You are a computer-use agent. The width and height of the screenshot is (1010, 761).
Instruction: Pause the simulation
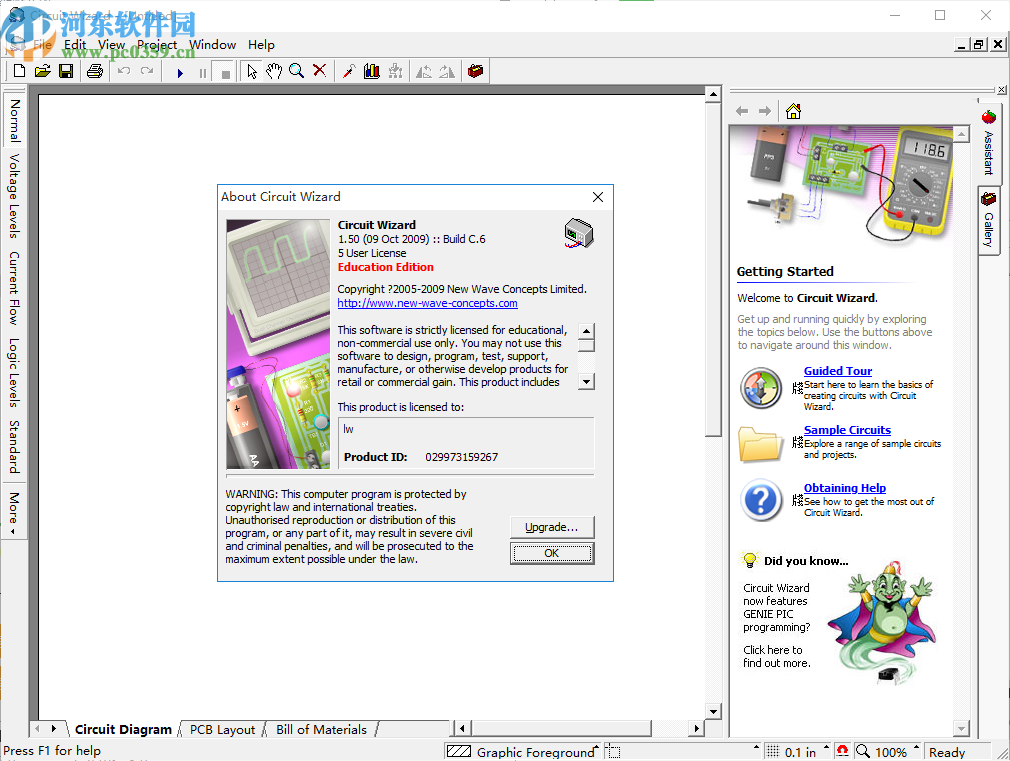[203, 73]
